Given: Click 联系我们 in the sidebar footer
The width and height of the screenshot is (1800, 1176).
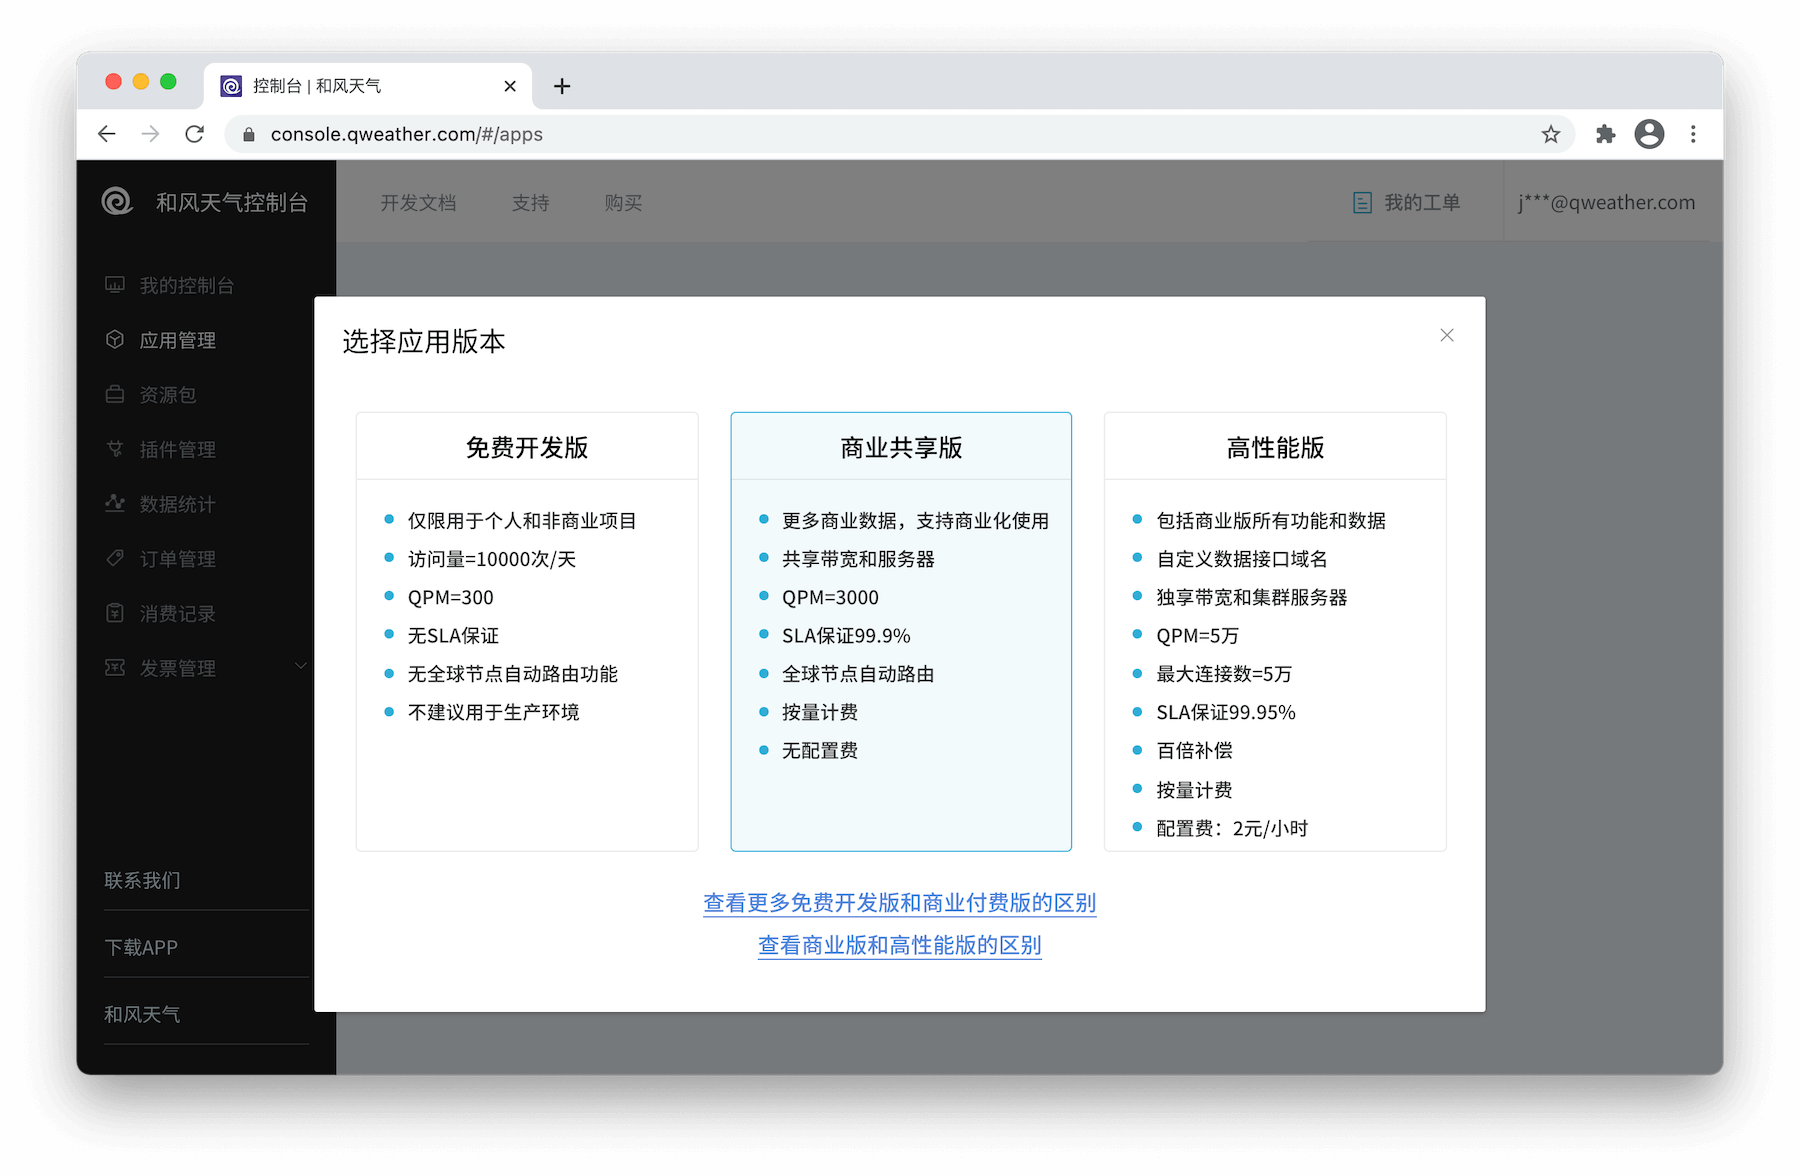Looking at the screenshot, I should [x=142, y=880].
